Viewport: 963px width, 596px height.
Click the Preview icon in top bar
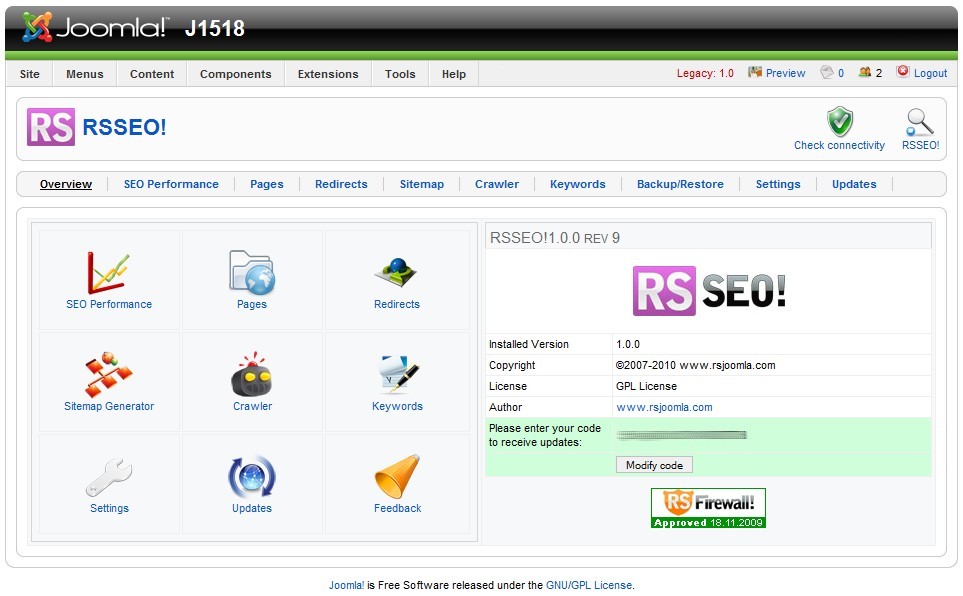[755, 73]
